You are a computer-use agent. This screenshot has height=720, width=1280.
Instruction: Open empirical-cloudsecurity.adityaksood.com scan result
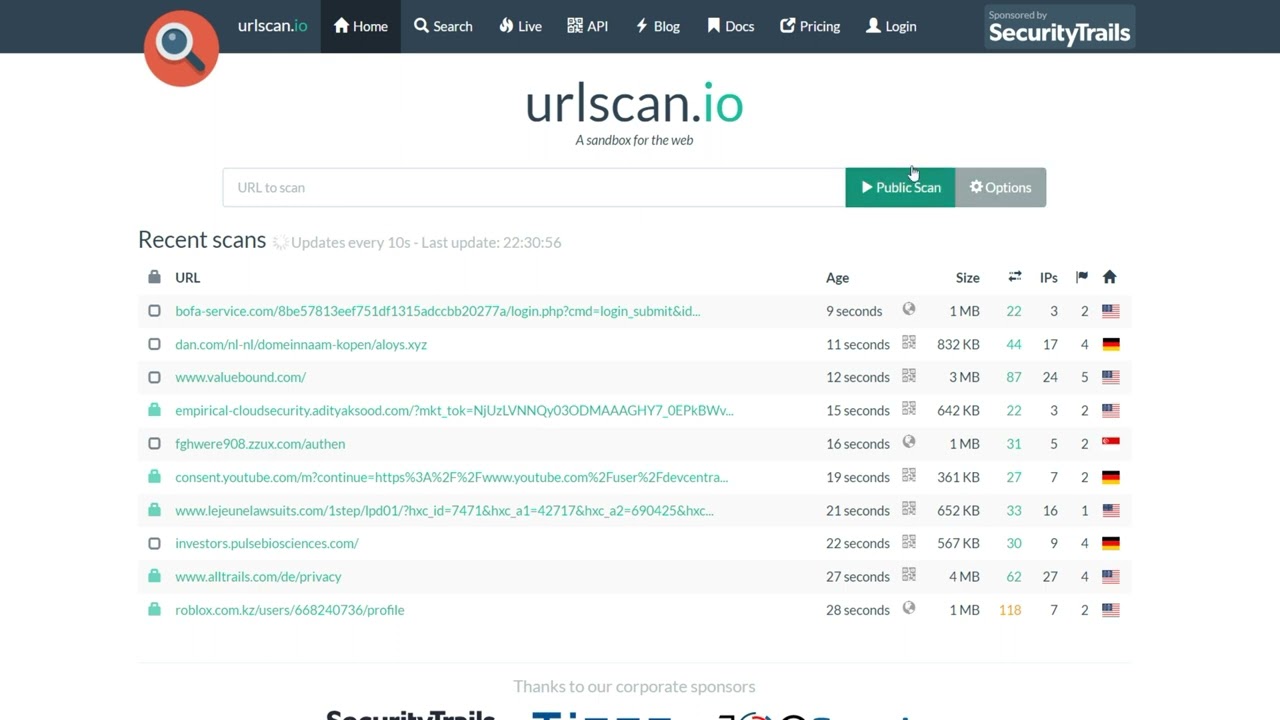(454, 410)
